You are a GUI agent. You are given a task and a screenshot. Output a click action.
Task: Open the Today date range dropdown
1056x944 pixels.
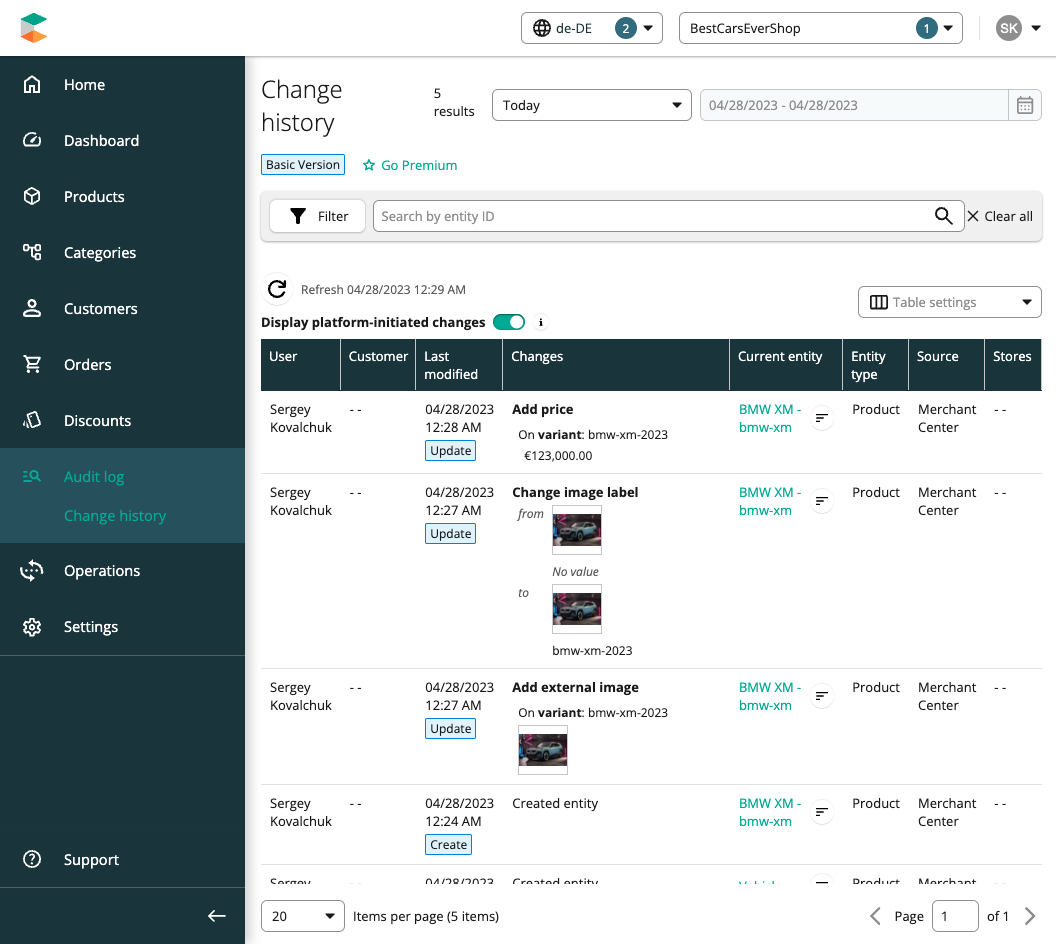point(591,105)
